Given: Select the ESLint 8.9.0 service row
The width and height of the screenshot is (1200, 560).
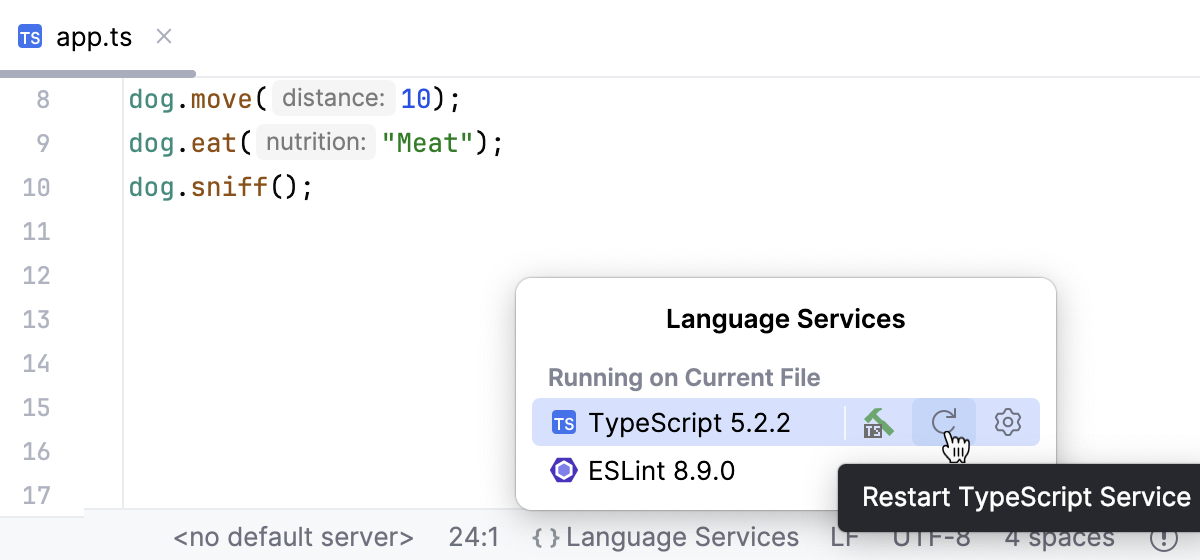Looking at the screenshot, I should coord(786,470).
